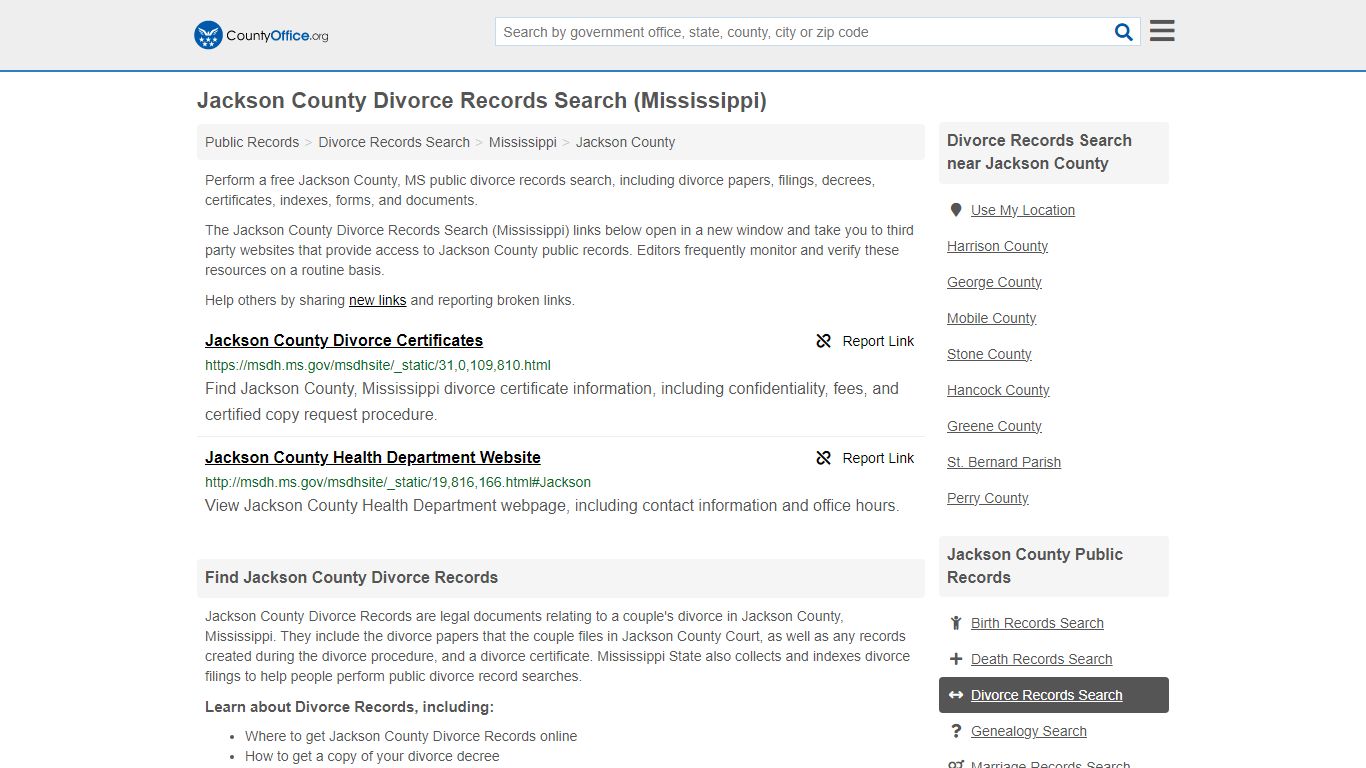1366x768 pixels.
Task: Report the Divorce Certificates link
Action: tap(865, 341)
